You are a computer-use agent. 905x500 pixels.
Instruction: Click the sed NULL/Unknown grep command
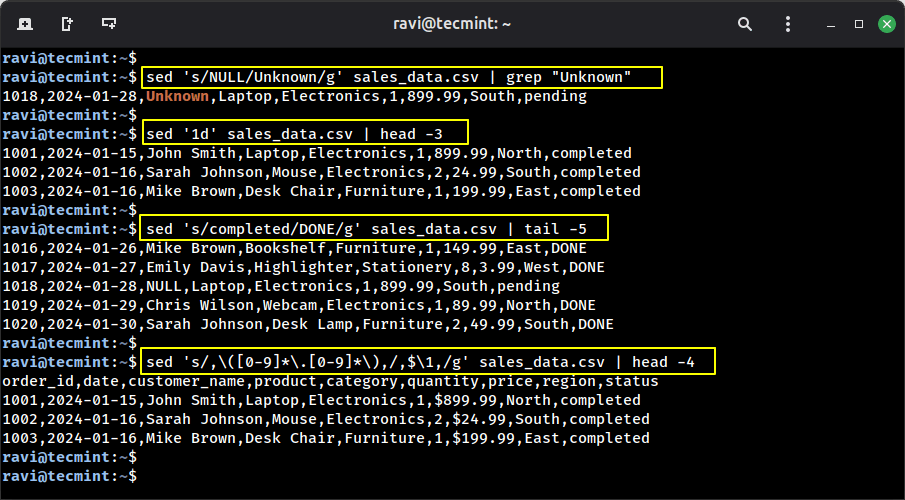click(400, 78)
